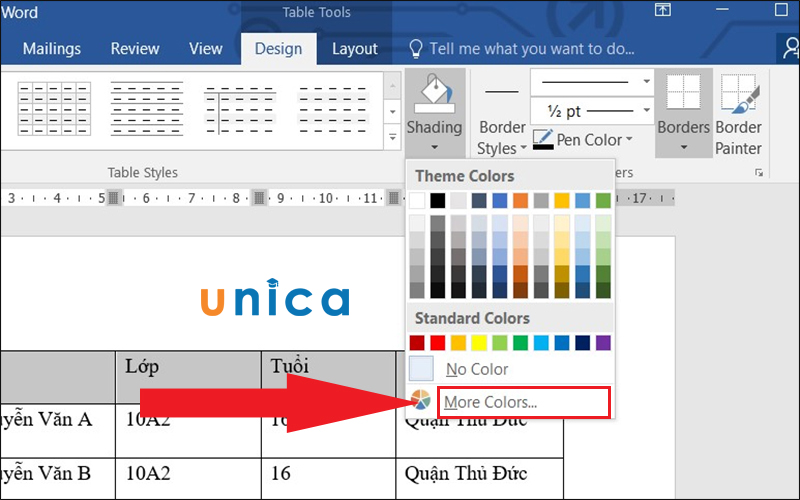Open the Layout tab

click(355, 49)
